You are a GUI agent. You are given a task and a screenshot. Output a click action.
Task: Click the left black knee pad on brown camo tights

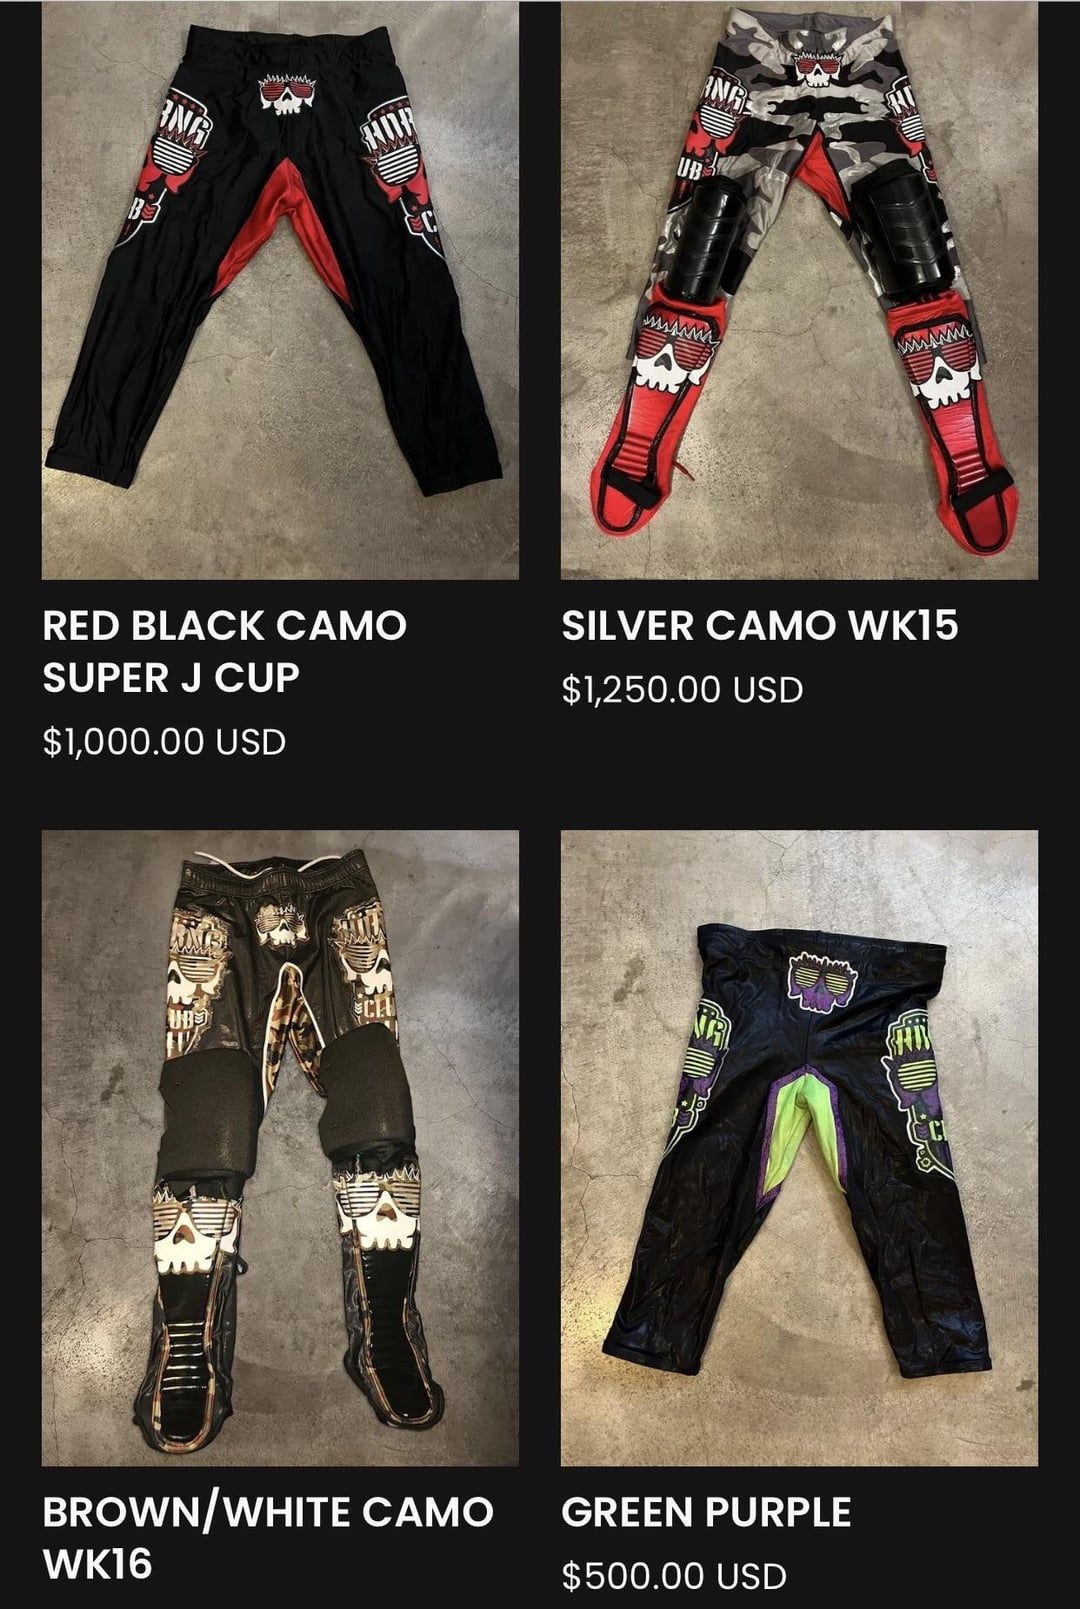pos(211,1116)
